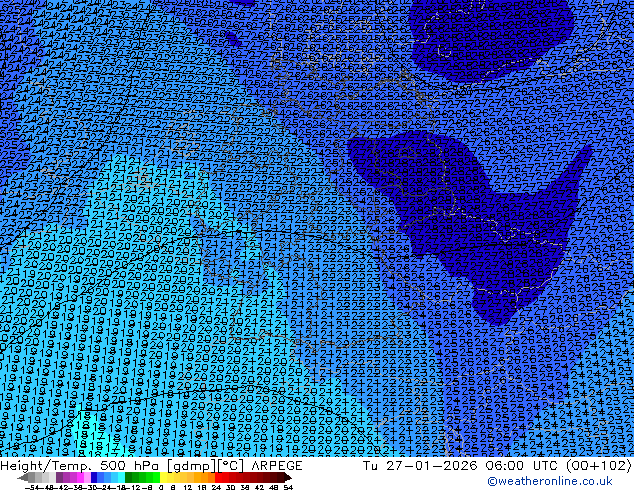Click the grey left arrowhead of the color legend
Screen dimensions: 634x490
[x=23, y=478]
